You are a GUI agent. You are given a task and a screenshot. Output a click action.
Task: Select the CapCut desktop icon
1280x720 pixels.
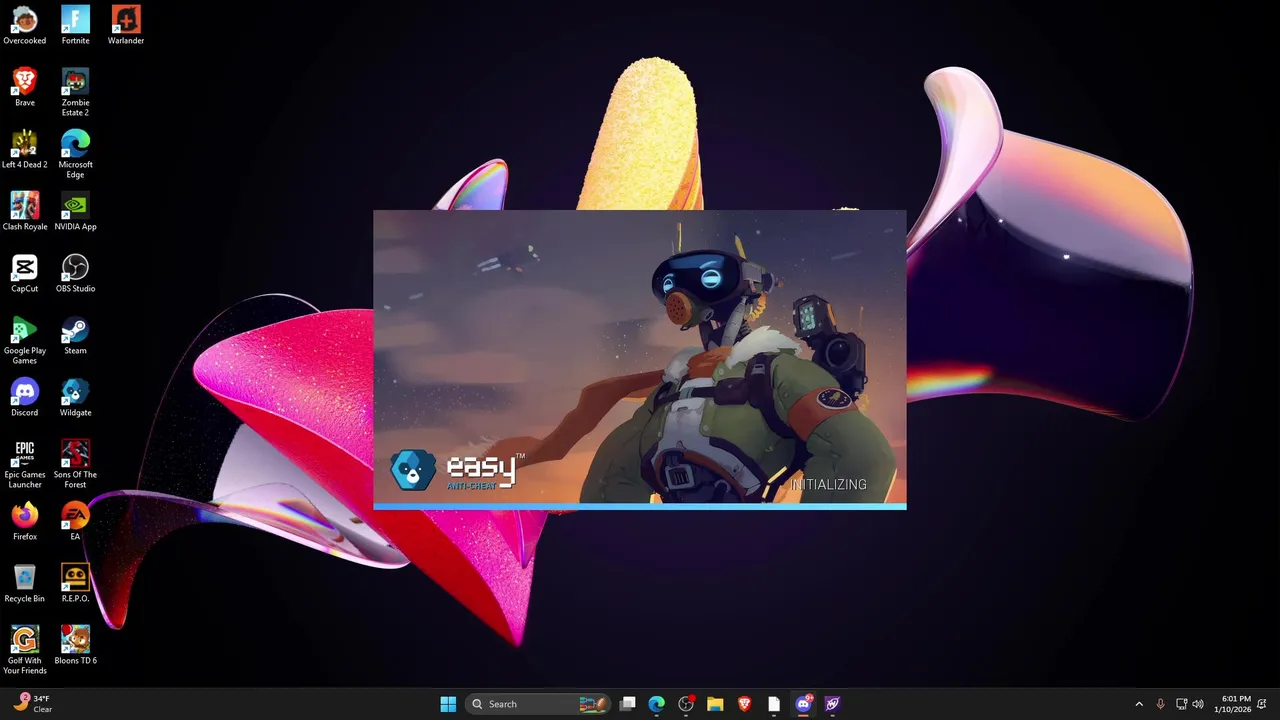24,273
